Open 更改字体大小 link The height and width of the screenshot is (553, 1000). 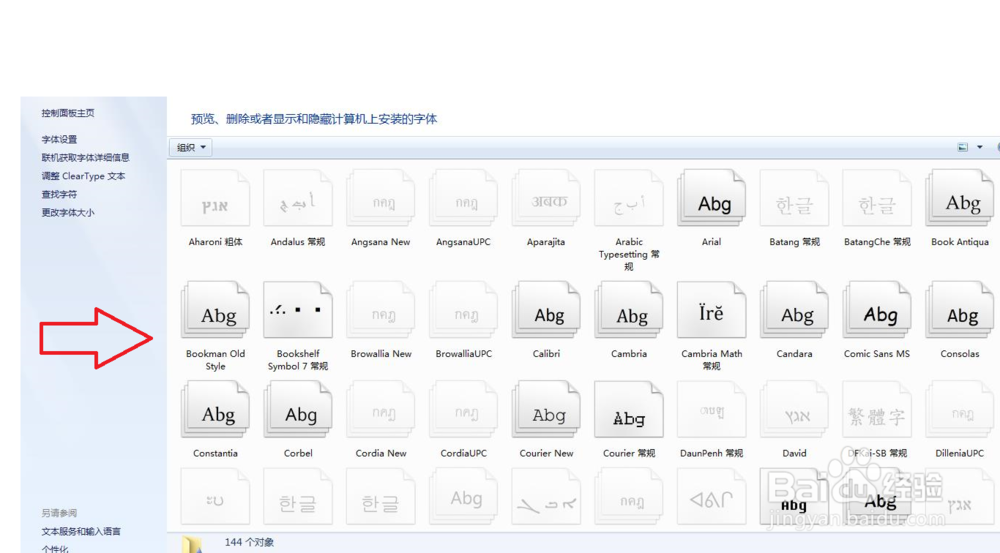pyautogui.click(x=68, y=212)
